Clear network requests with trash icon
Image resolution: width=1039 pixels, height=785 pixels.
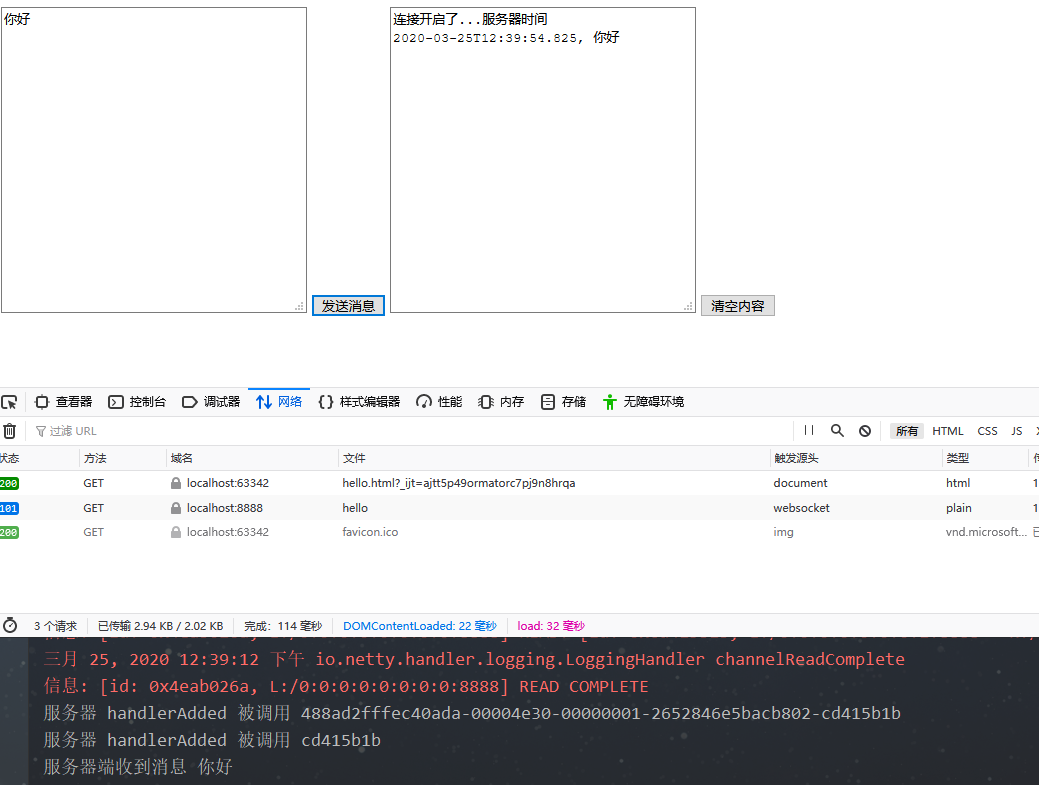point(9,431)
